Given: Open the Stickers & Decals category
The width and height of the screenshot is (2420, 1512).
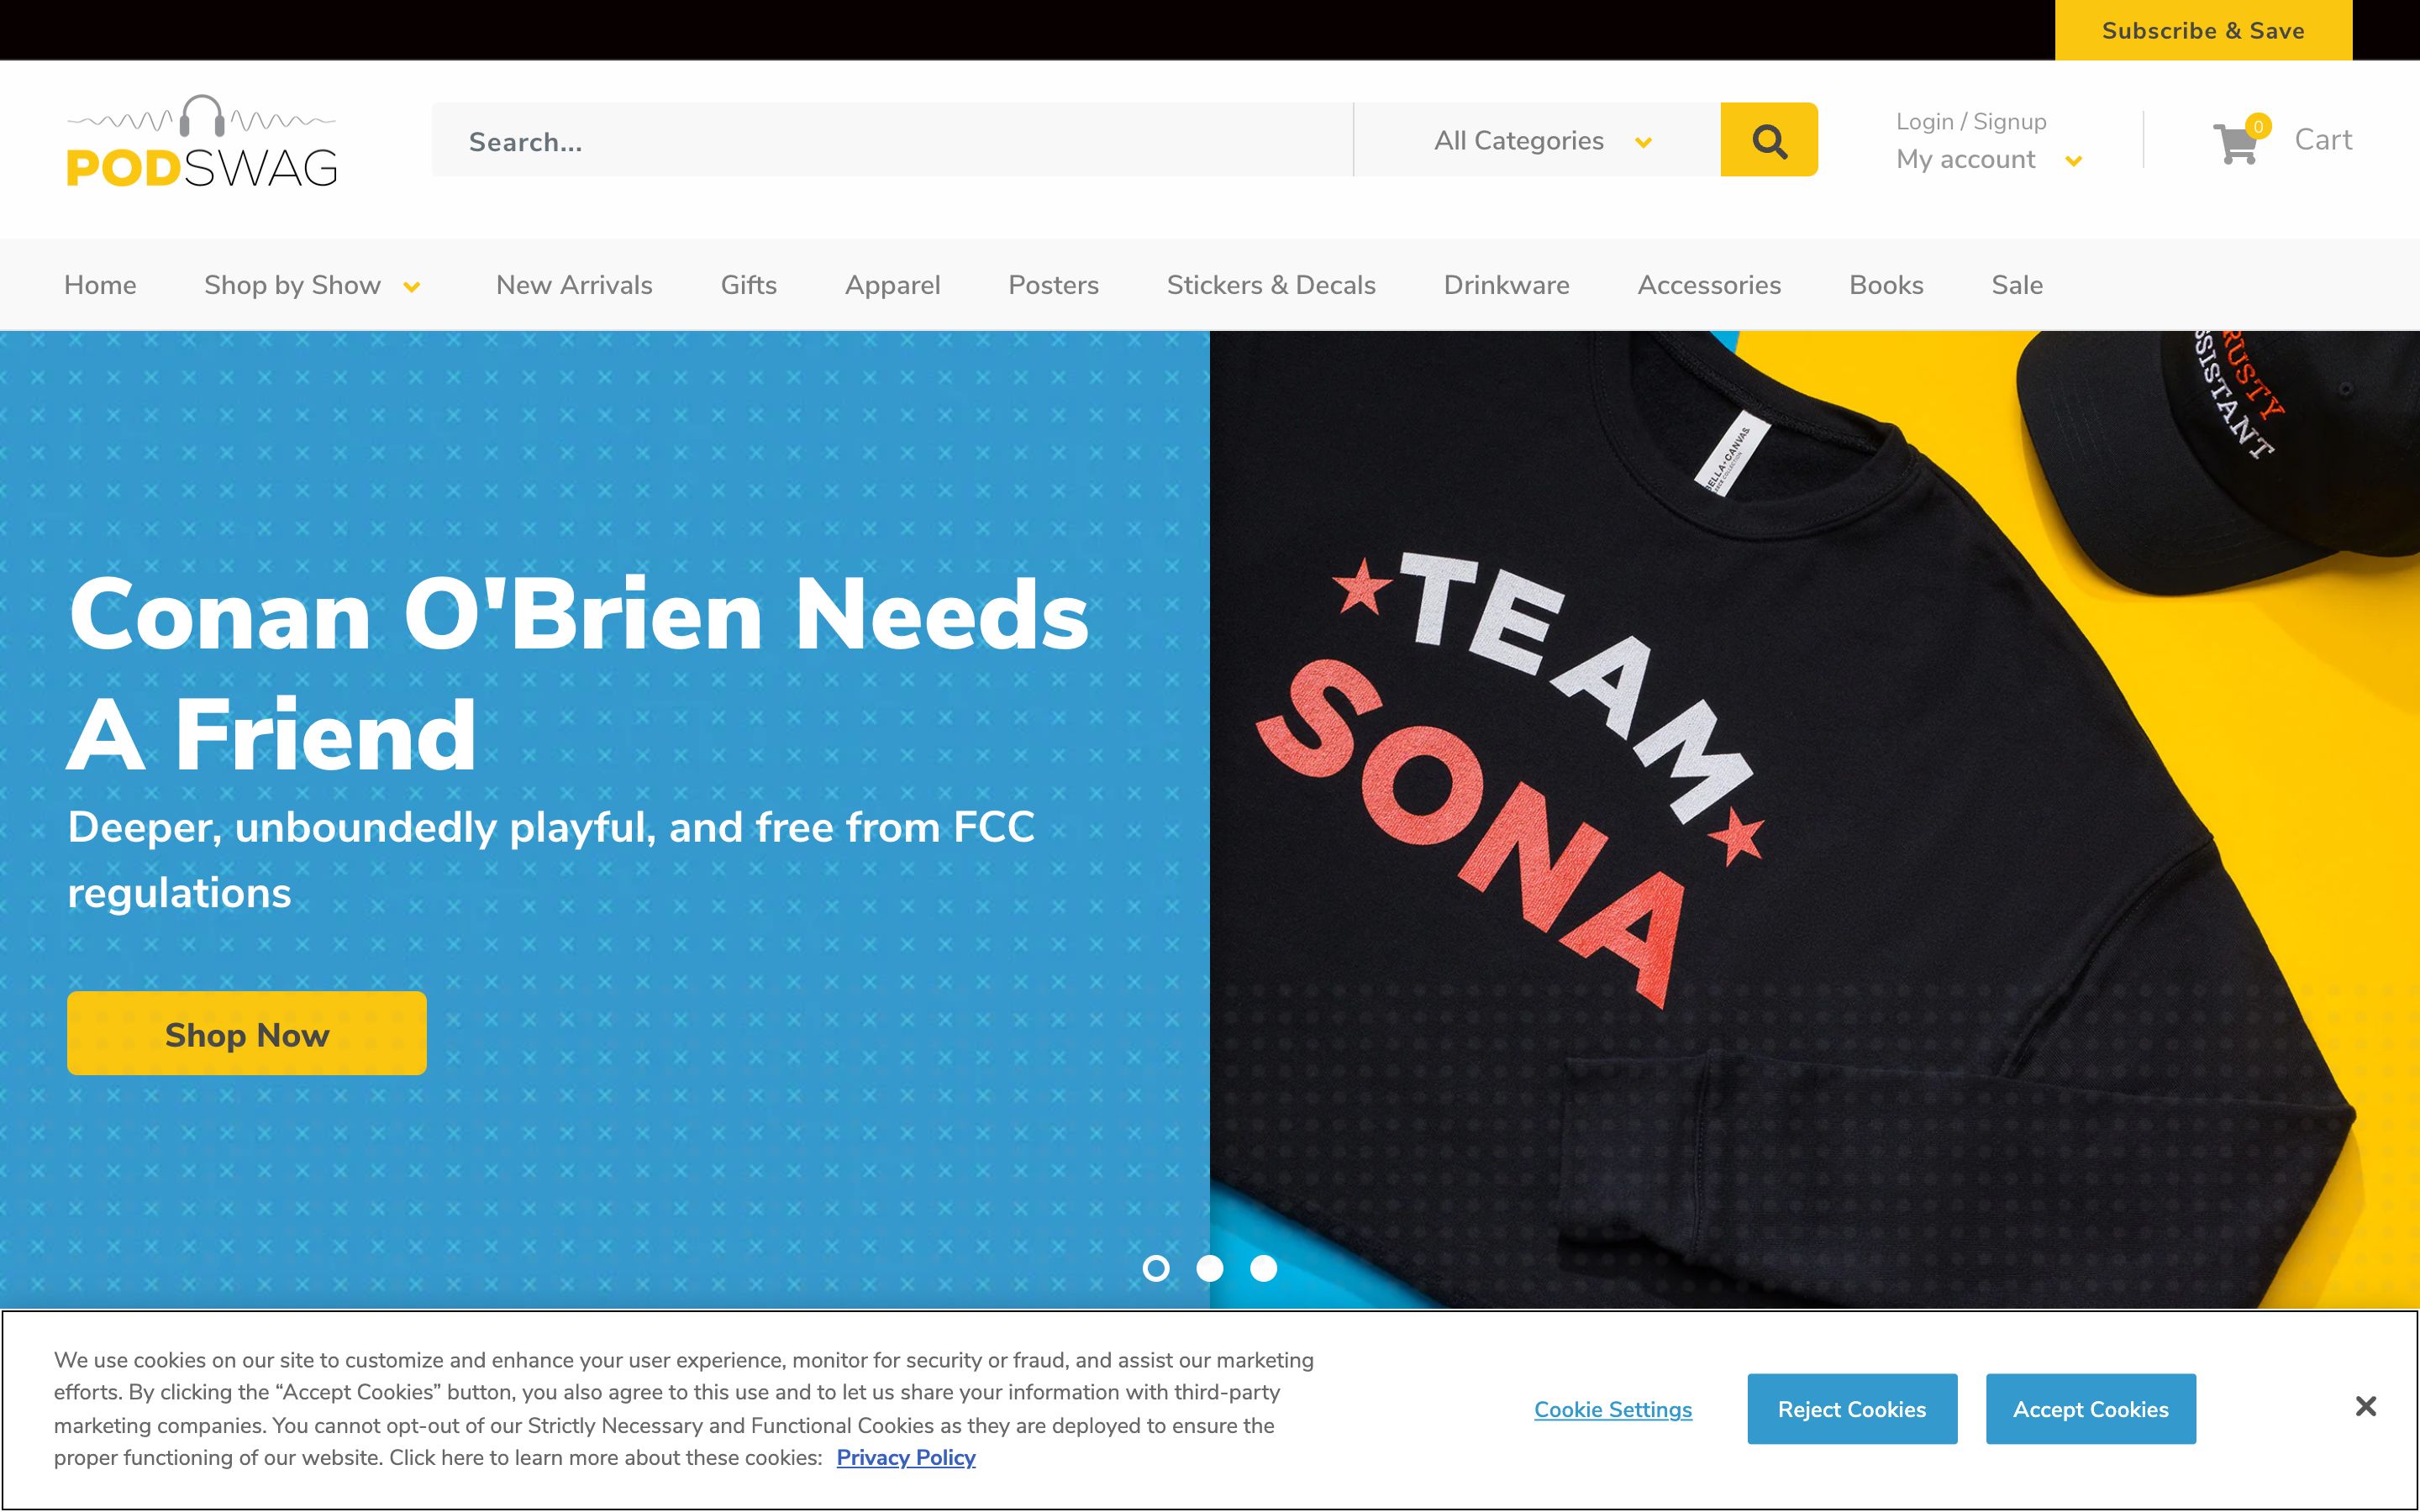Looking at the screenshot, I should [x=1271, y=285].
